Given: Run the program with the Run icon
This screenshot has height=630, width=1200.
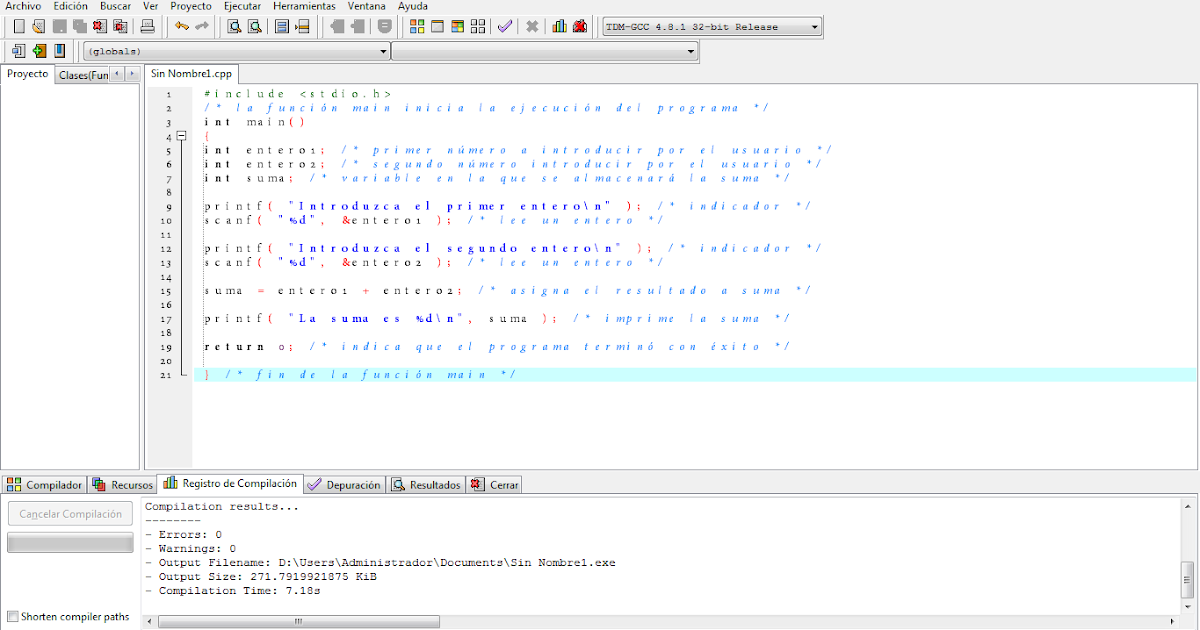Looking at the screenshot, I should [x=438, y=26].
